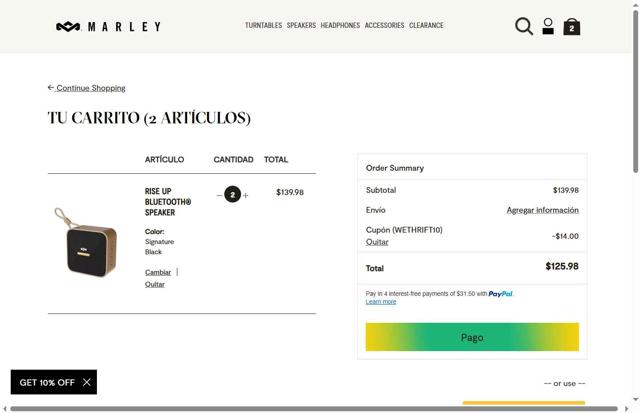The height and width of the screenshot is (413, 640).
Task: Click the Rise Up speaker thumbnail
Action: click(86, 242)
